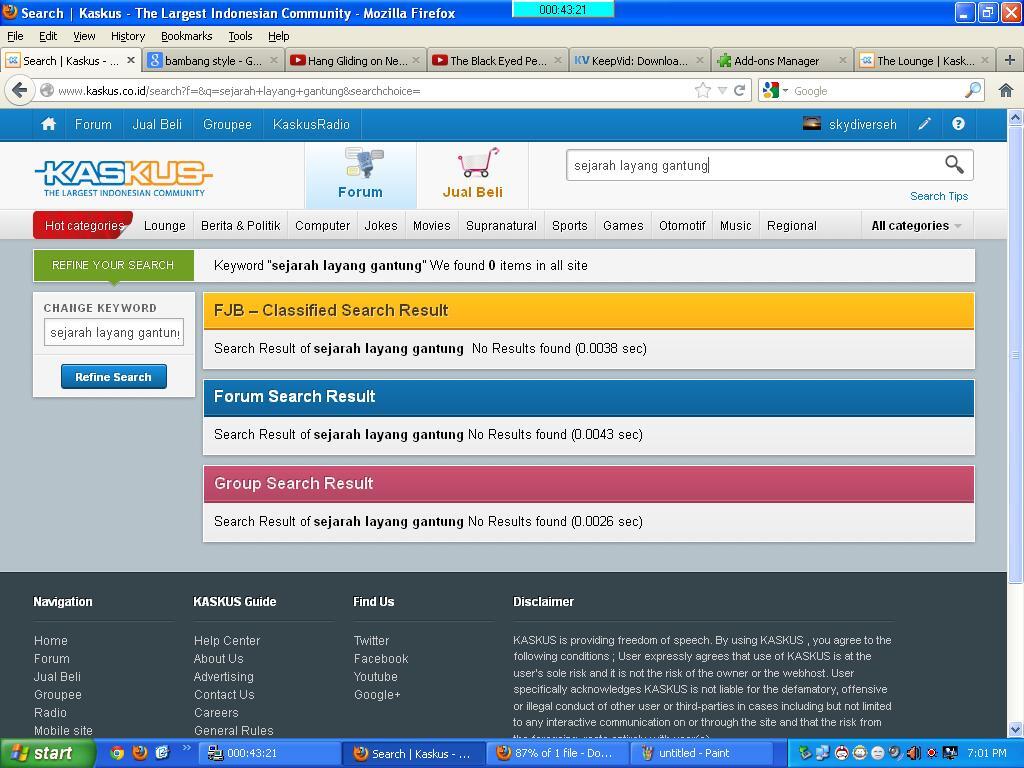Open the help question mark icon
This screenshot has width=1024, height=768.
(x=958, y=124)
